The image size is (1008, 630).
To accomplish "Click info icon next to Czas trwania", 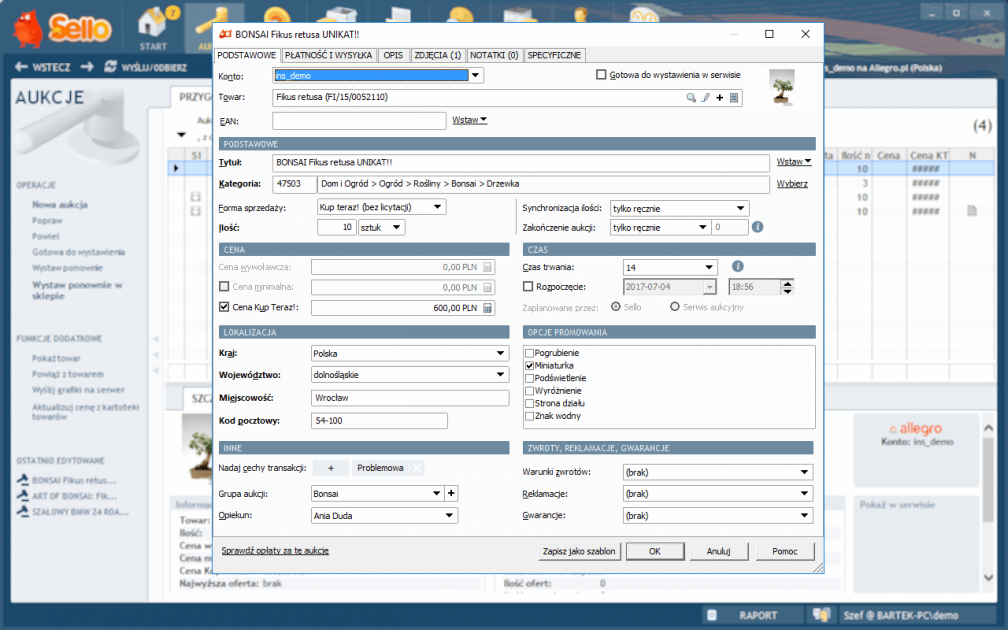I will [738, 267].
